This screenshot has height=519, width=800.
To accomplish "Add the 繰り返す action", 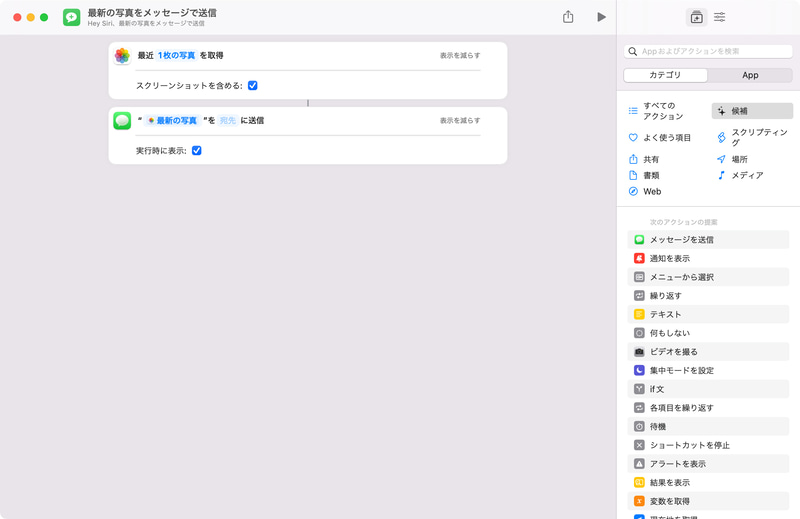I will [708, 295].
